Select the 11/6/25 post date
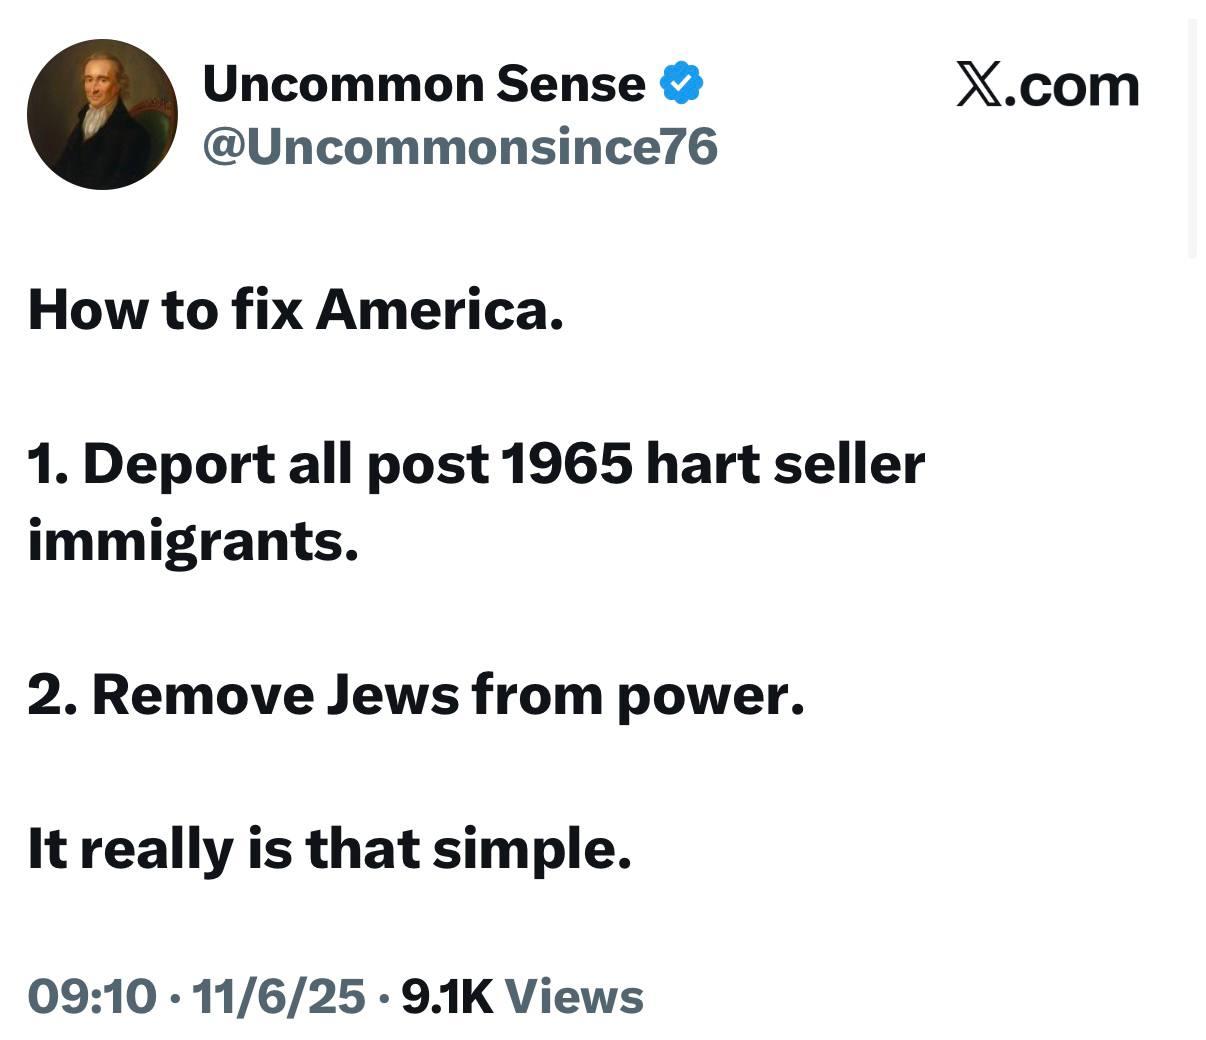 click(x=278, y=996)
